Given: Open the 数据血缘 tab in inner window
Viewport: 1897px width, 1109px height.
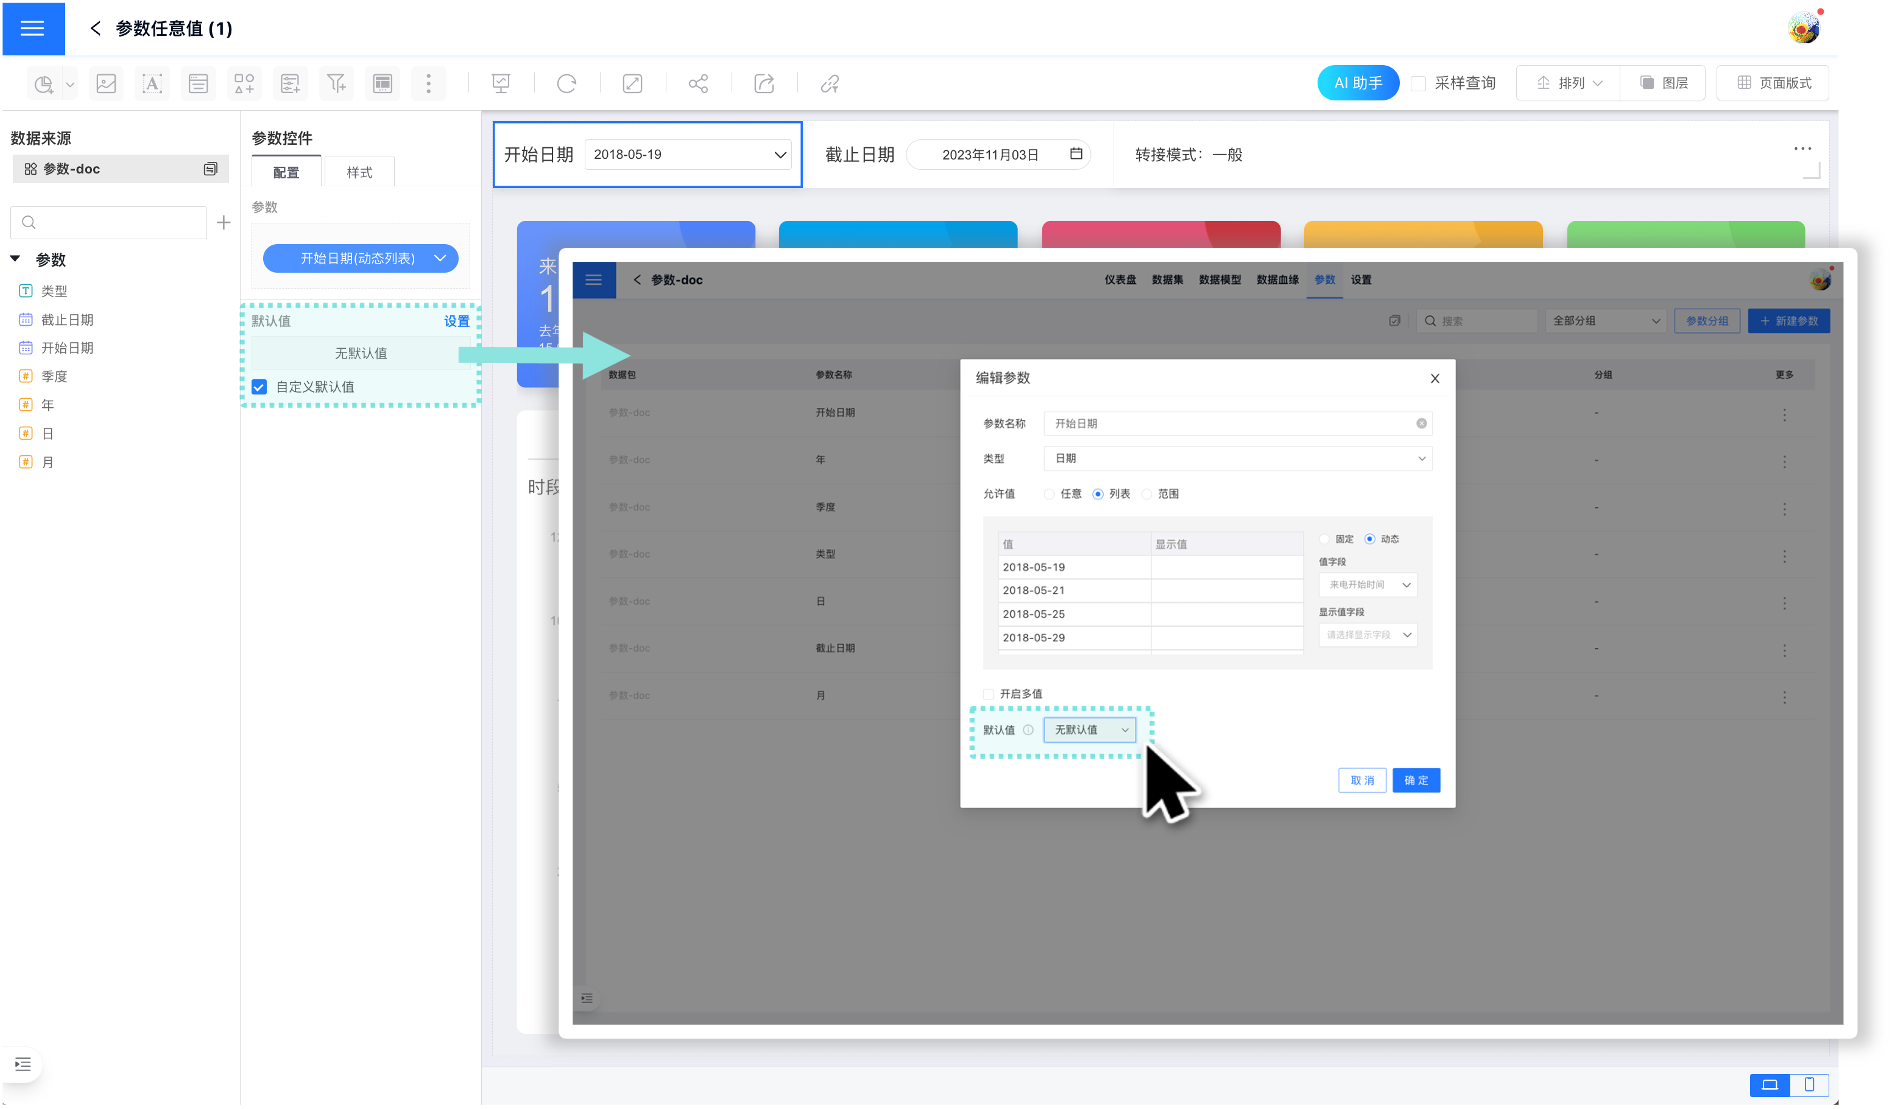Looking at the screenshot, I should click(x=1277, y=280).
